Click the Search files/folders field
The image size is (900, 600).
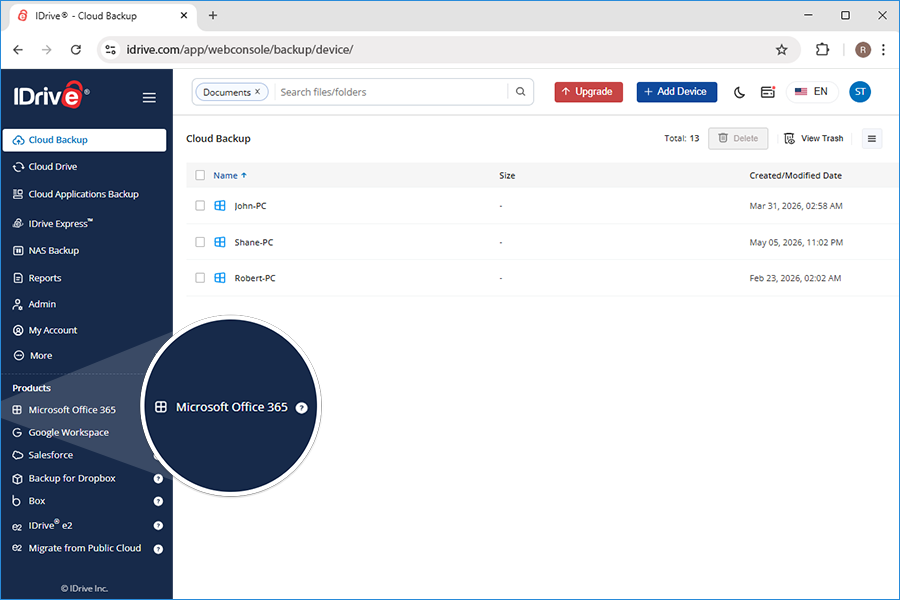(390, 92)
